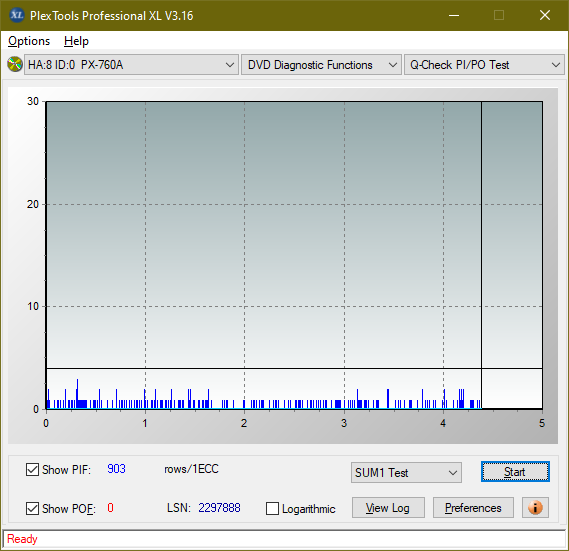Click the PlexTools XL app icon
Viewport: 569px width, 551px height.
click(16, 15)
